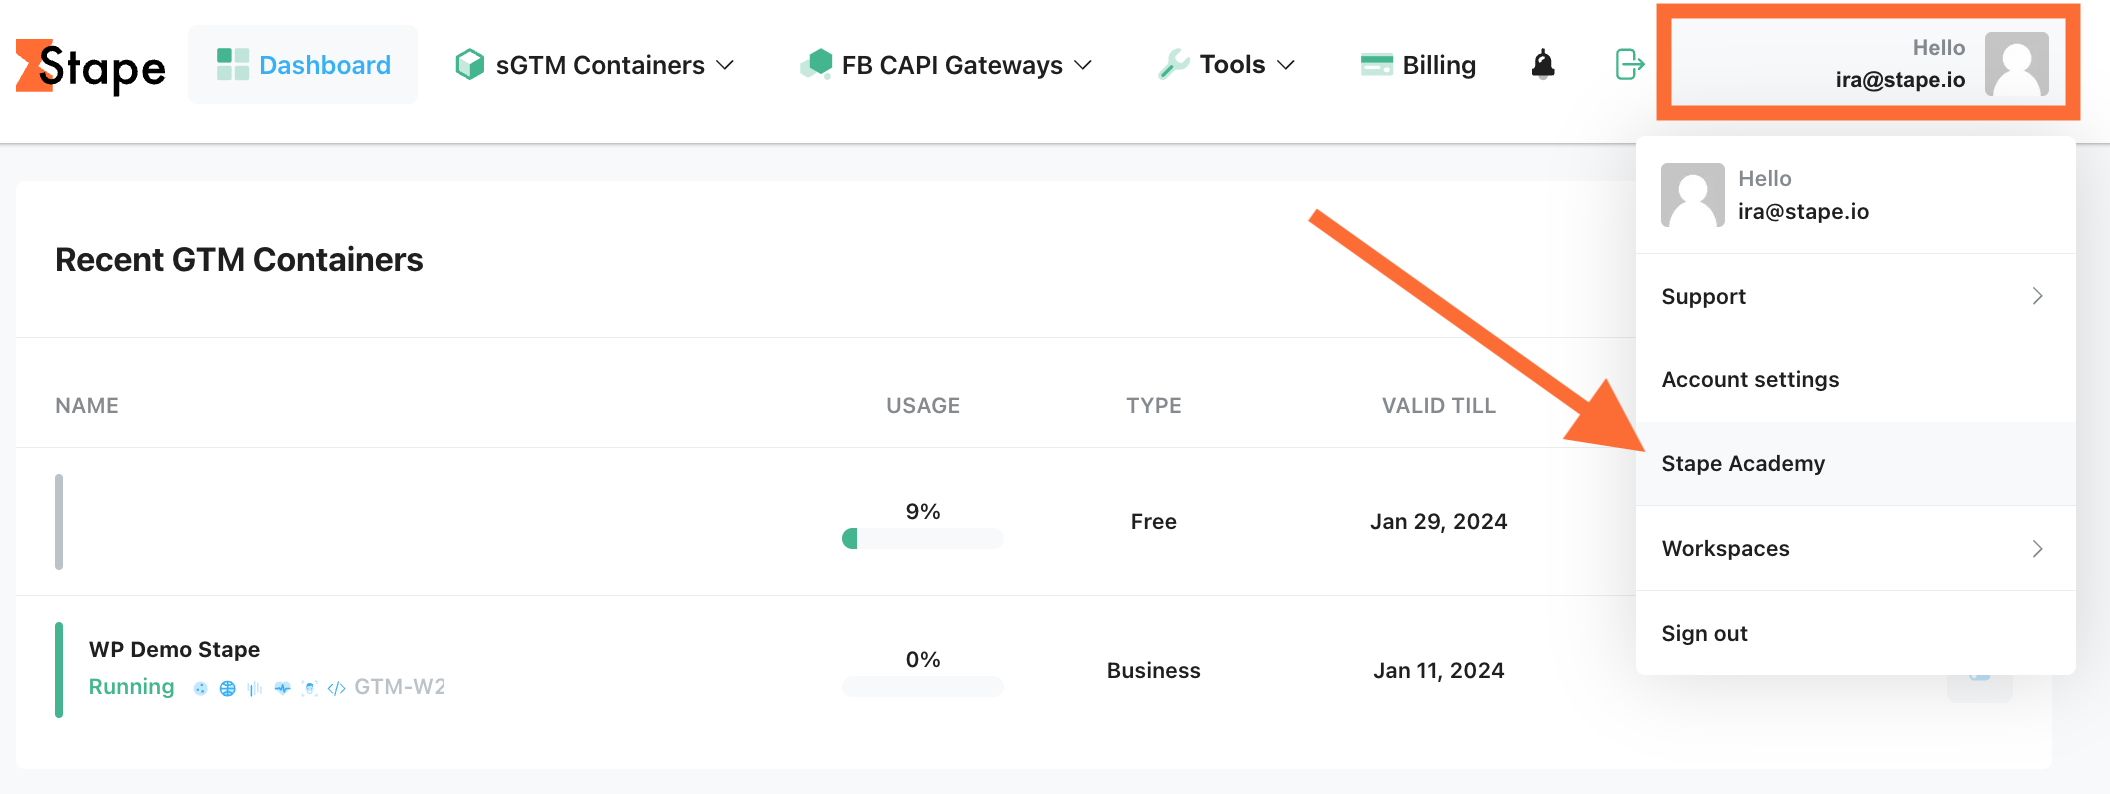Screen dimensions: 2110x794
Task: Click the Business plan type cell
Action: [1154, 671]
